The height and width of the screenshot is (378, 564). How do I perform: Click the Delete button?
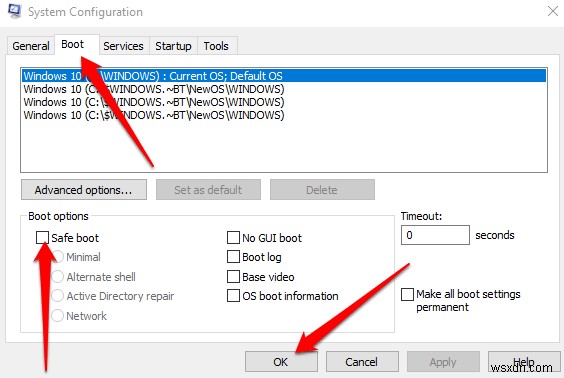[x=322, y=190]
